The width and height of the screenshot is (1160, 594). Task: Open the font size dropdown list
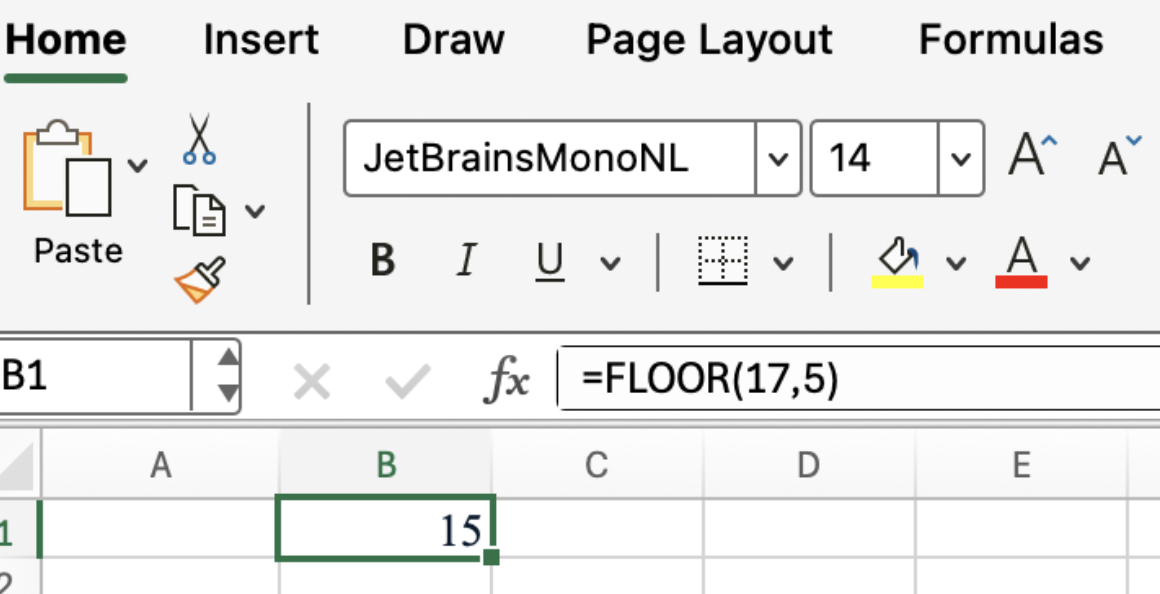[x=961, y=158]
